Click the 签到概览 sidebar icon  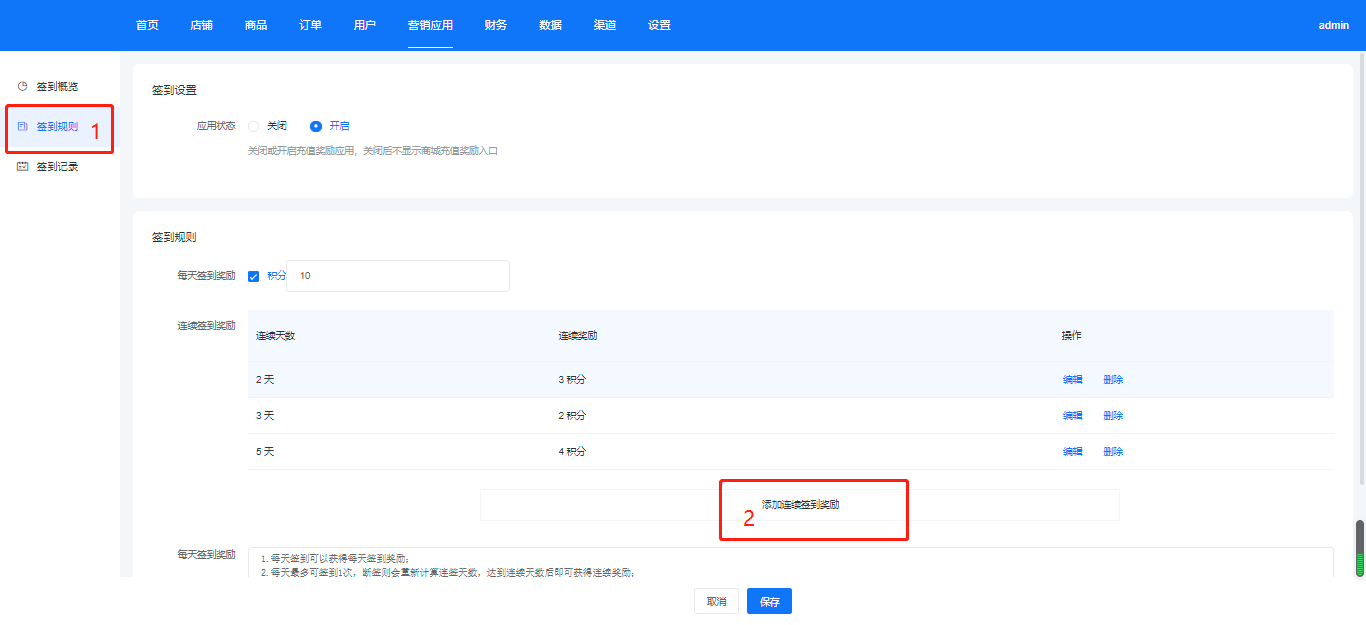pos(23,87)
